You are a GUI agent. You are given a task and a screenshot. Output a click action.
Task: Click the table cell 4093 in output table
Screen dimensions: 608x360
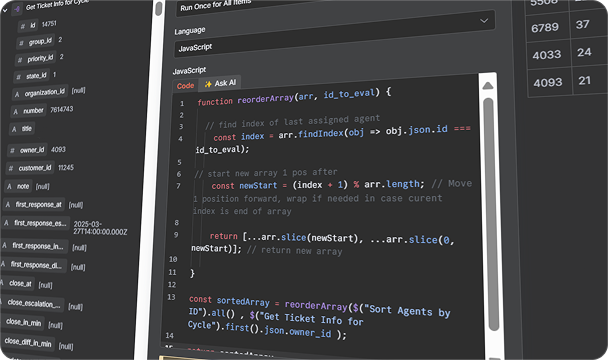point(548,82)
